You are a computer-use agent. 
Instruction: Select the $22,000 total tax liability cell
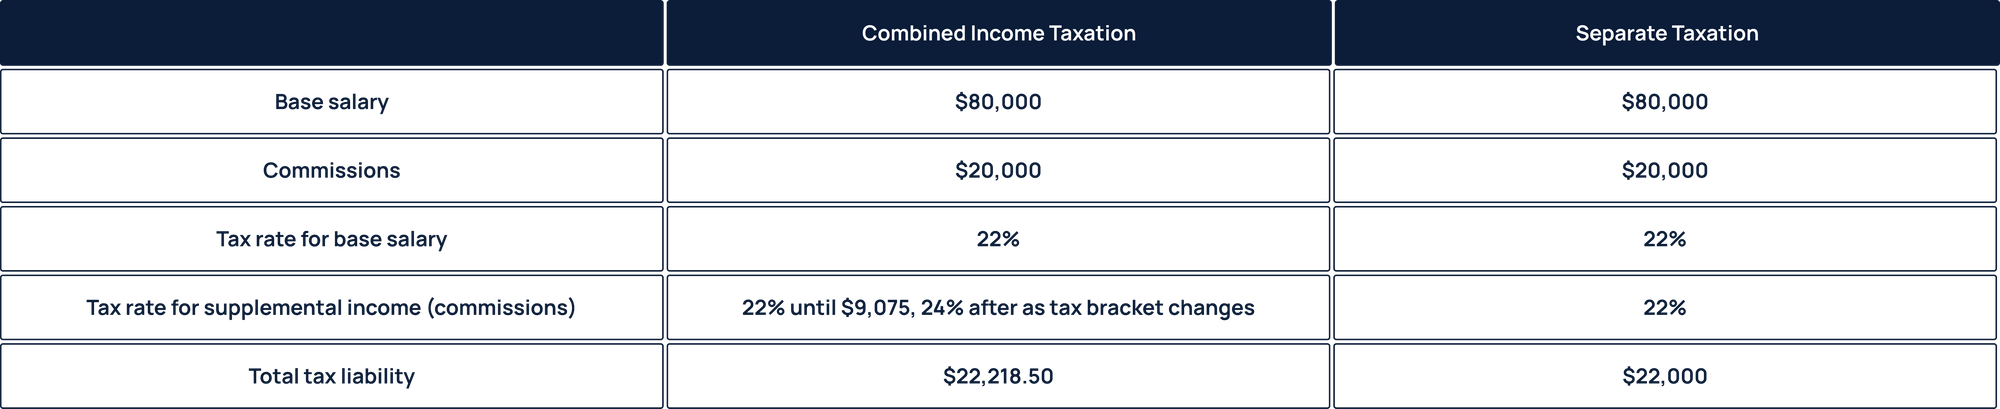coord(1666,376)
